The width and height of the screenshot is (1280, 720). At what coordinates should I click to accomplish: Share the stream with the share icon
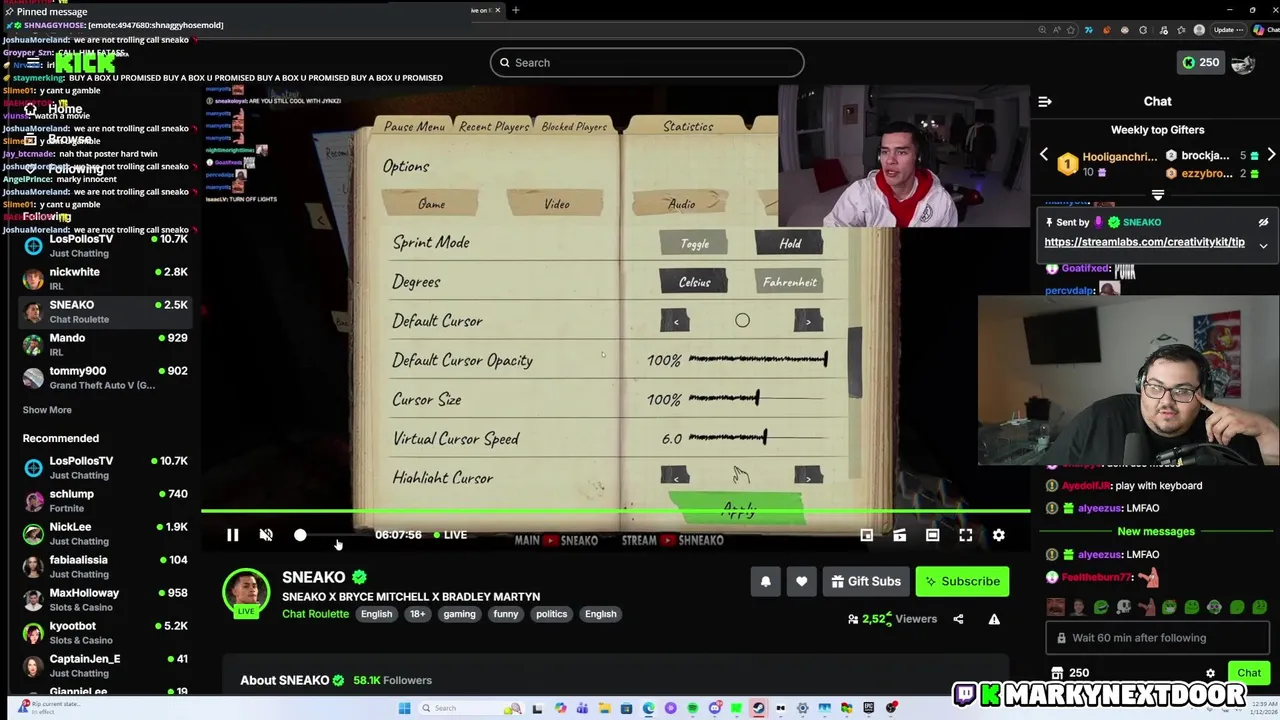958,619
